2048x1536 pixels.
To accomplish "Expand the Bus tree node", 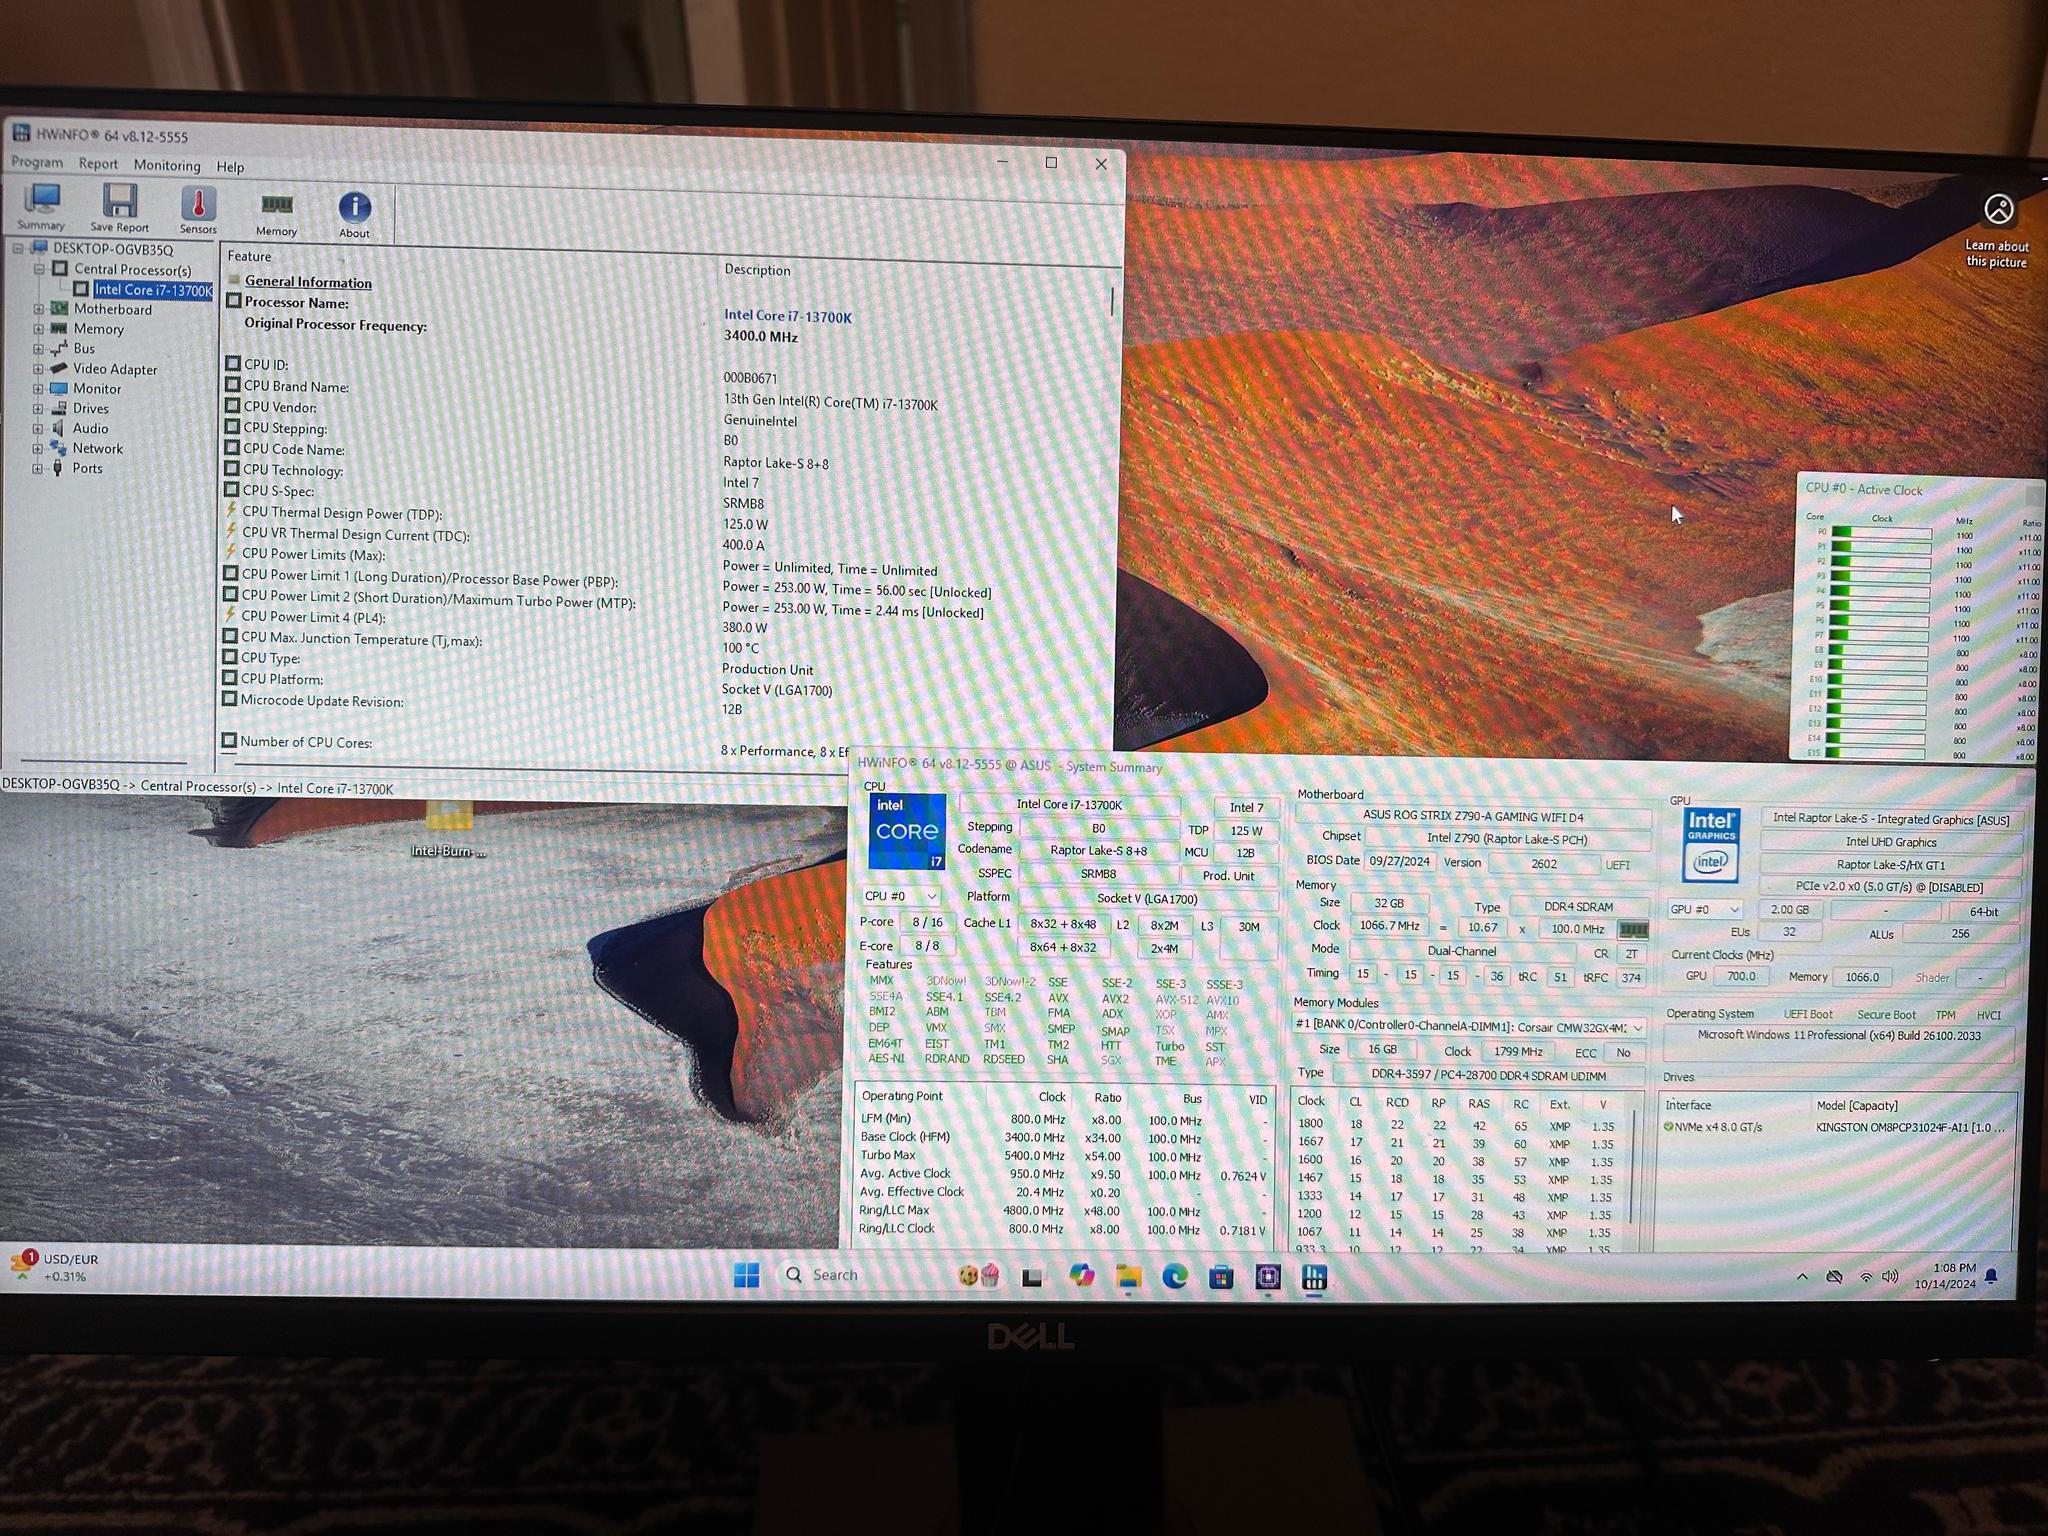I will pos(39,349).
